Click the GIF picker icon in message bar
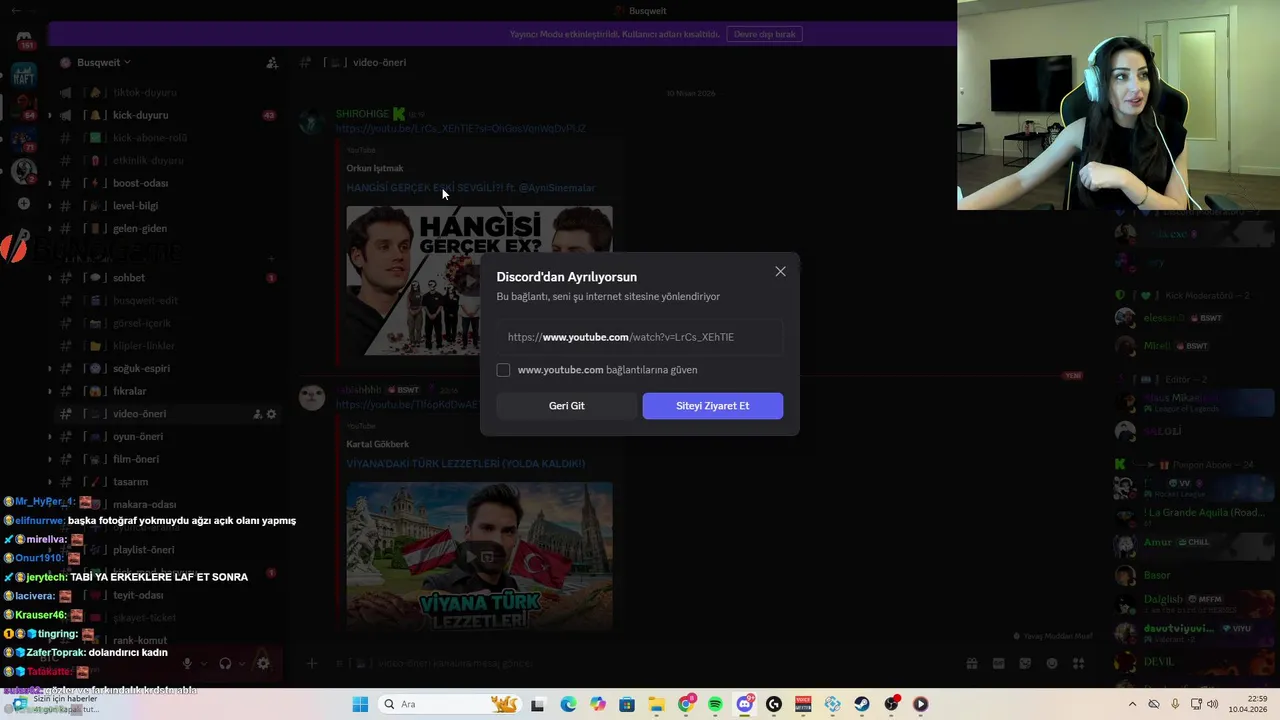 pyautogui.click(x=998, y=663)
